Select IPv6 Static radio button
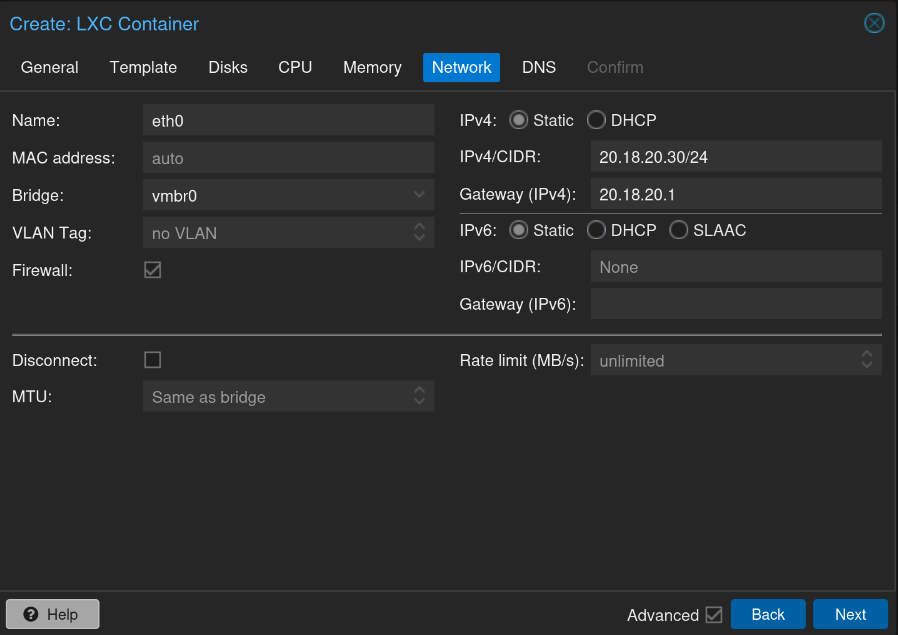 [519, 230]
